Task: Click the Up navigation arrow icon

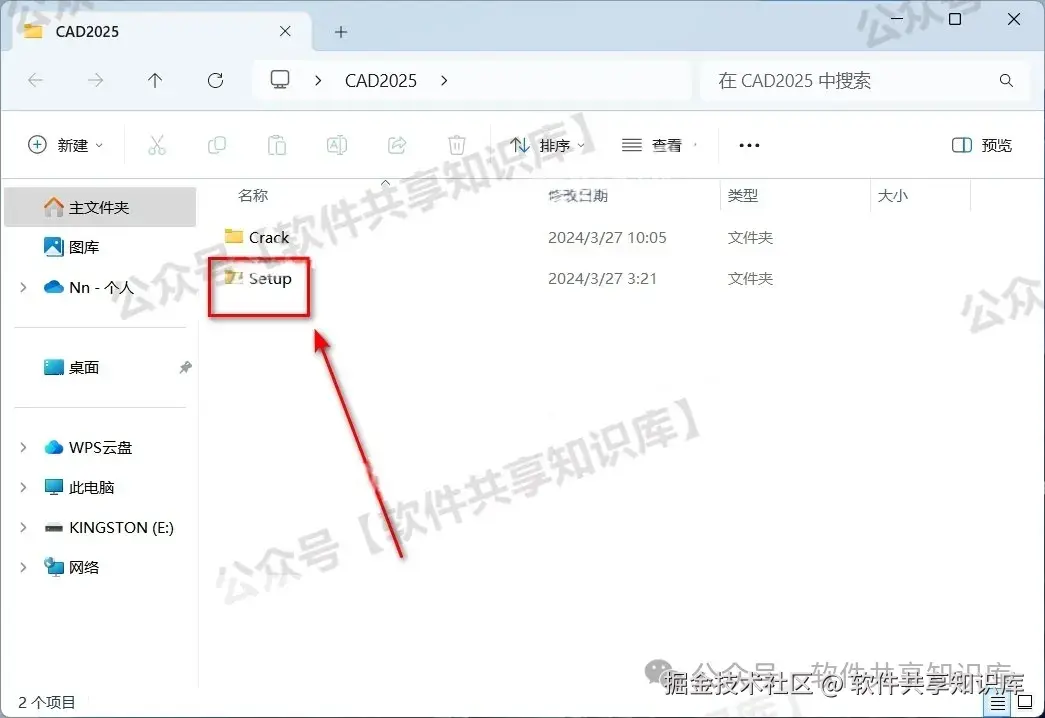Action: point(155,81)
